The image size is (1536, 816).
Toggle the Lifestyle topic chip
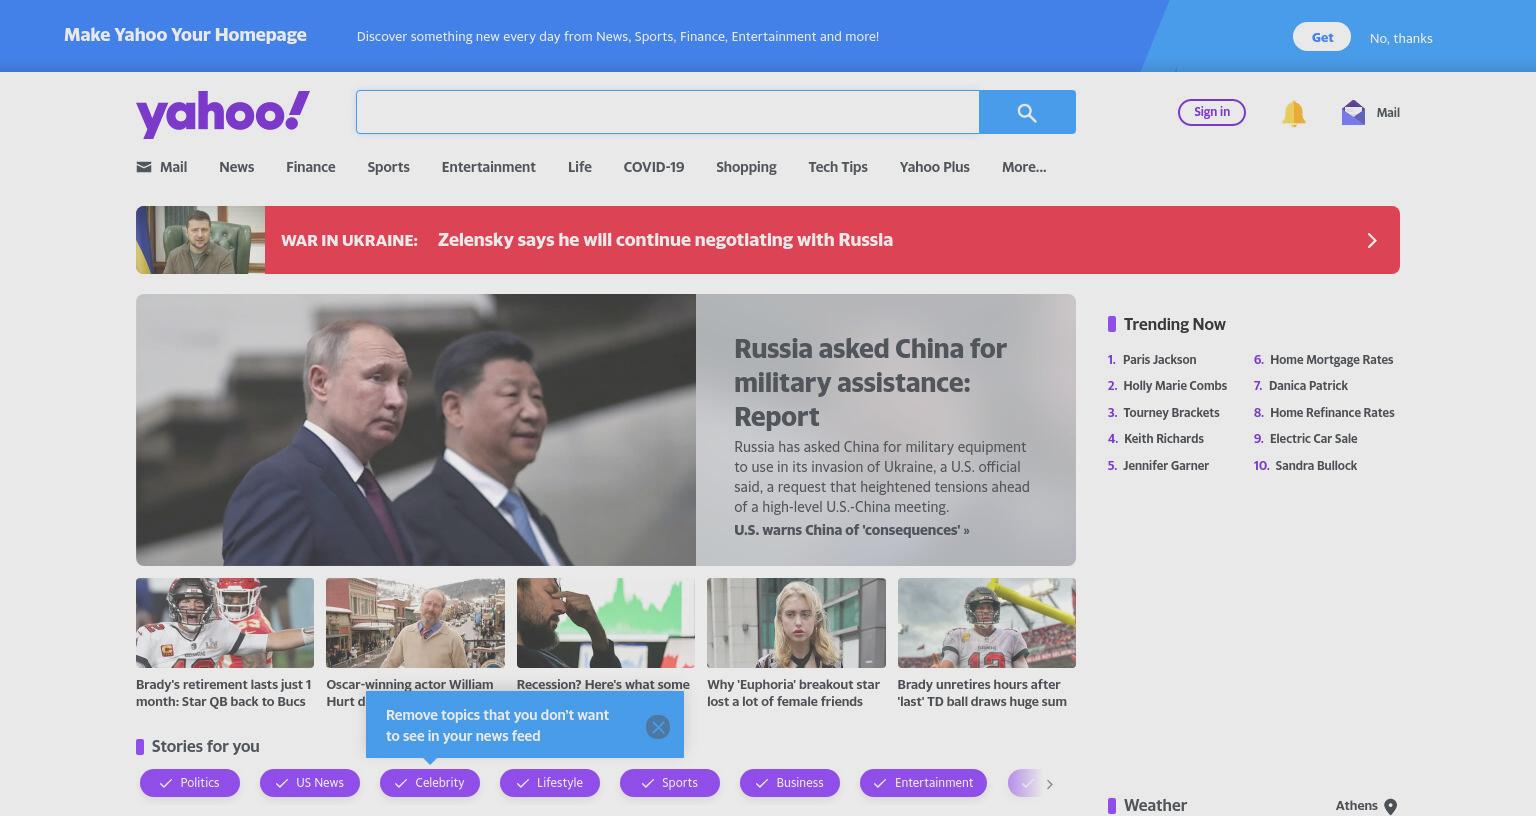(x=550, y=783)
